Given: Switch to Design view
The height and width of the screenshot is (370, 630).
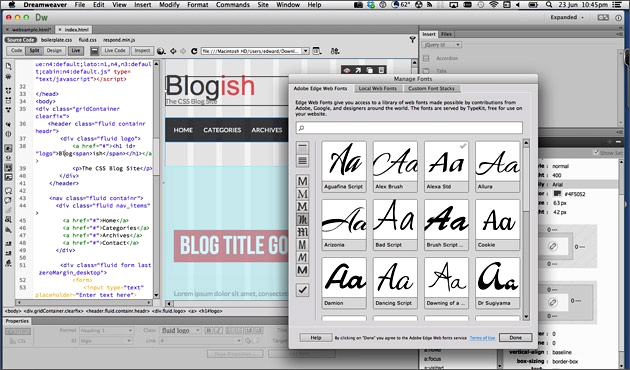Looking at the screenshot, I should pos(54,51).
